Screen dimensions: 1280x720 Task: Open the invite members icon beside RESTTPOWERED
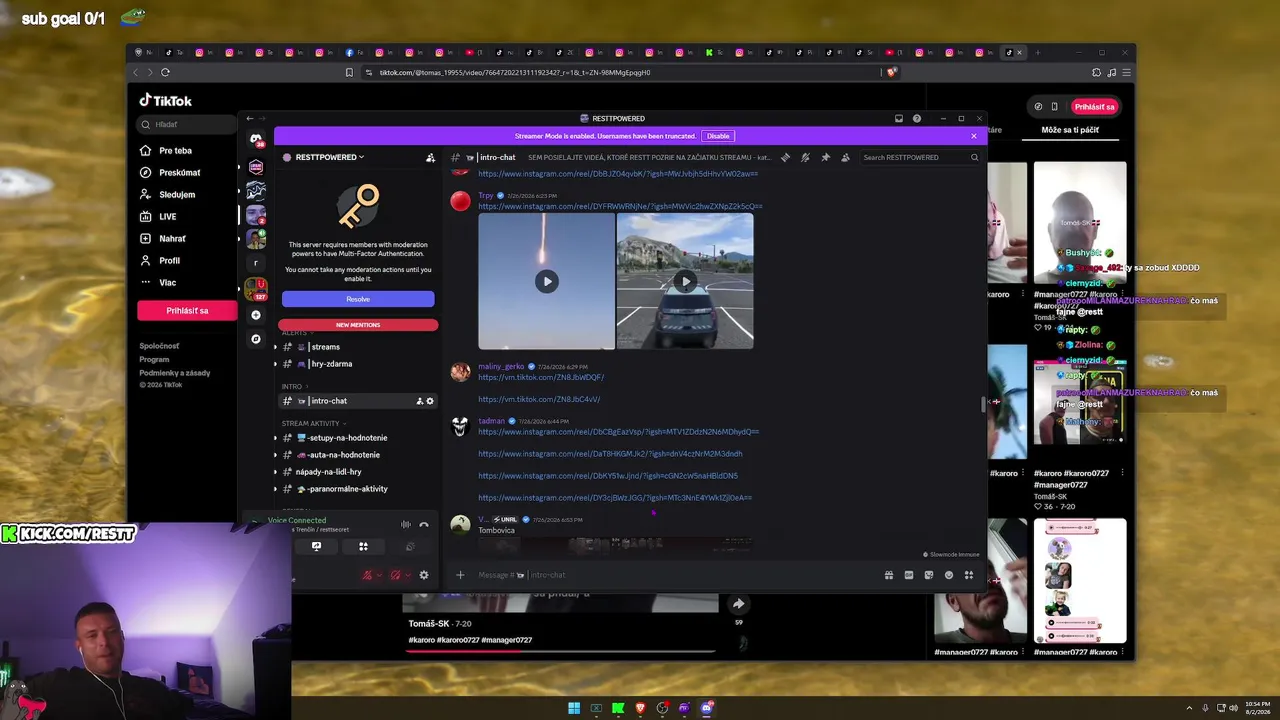point(430,157)
